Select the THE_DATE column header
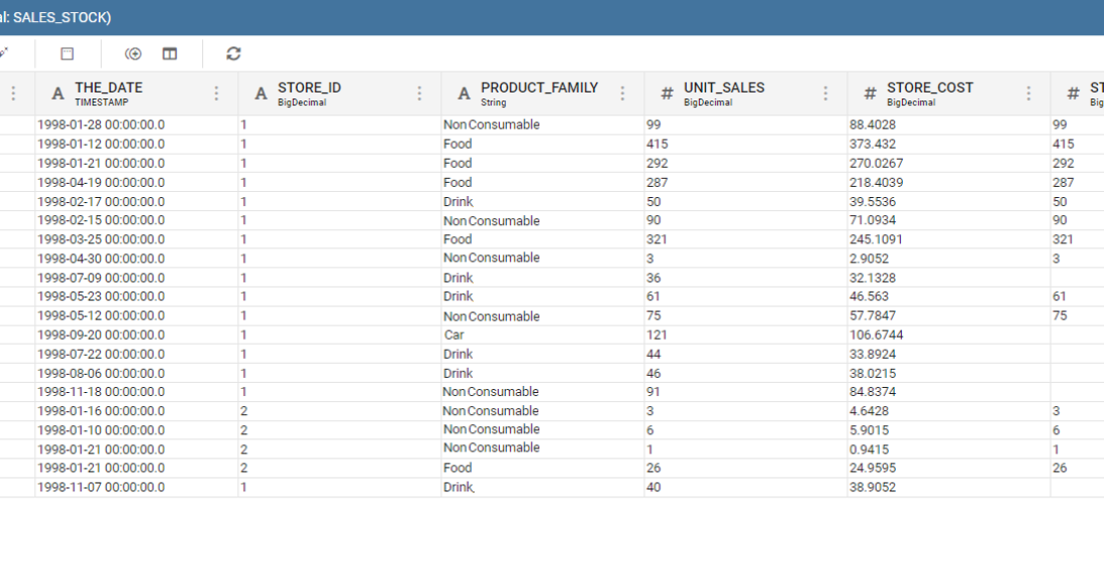The width and height of the screenshot is (1104, 587). [x=137, y=94]
